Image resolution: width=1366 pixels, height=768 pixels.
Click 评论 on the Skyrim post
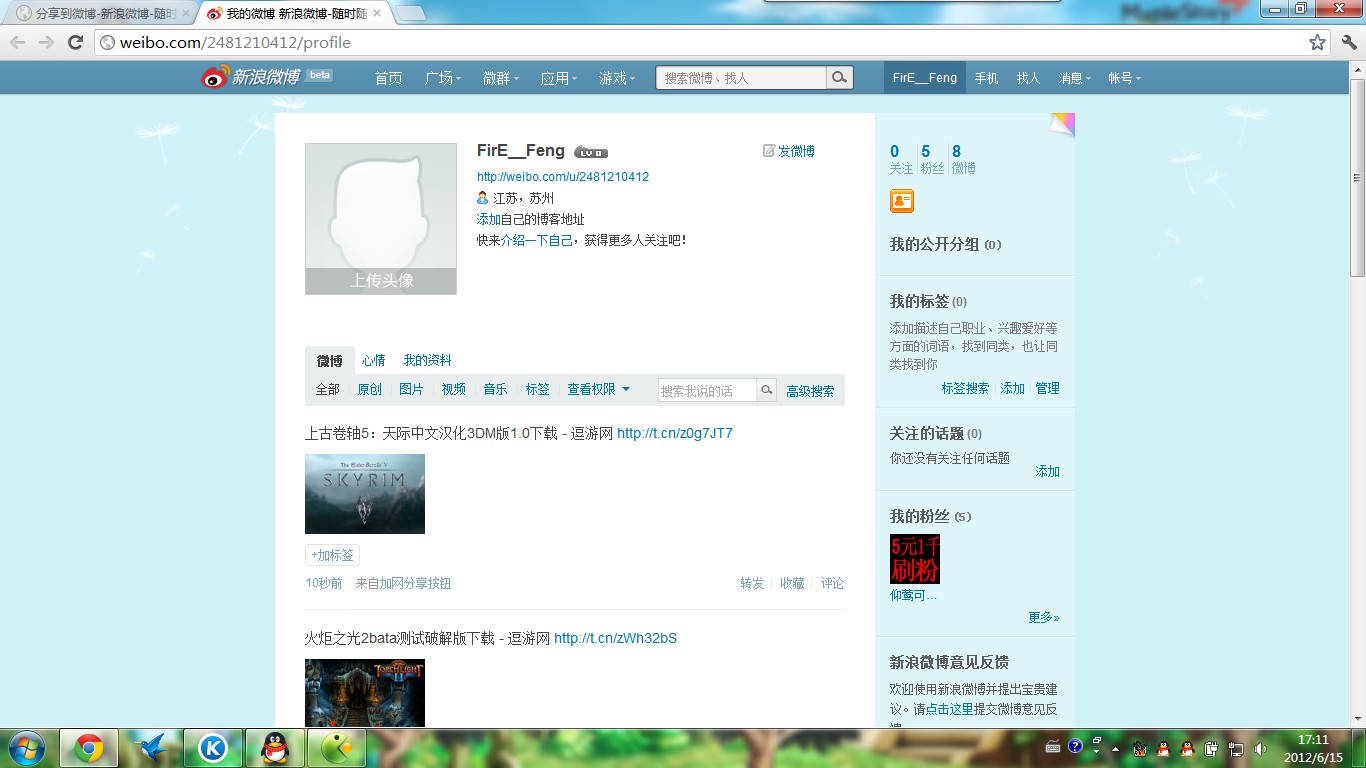pos(832,583)
